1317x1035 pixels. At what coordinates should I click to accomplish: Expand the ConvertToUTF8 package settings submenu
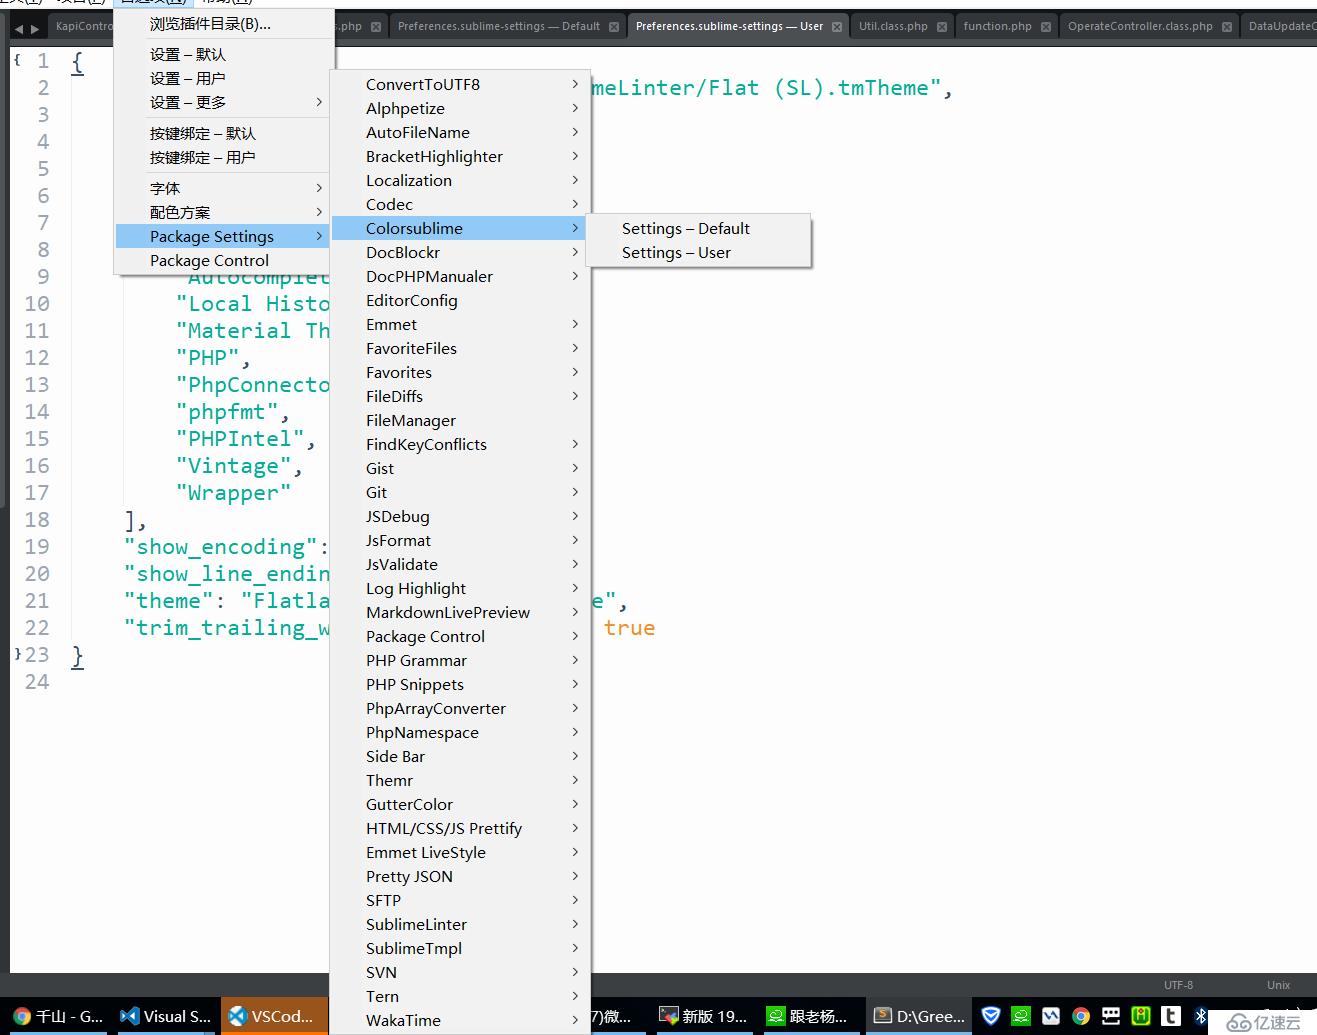tap(460, 84)
